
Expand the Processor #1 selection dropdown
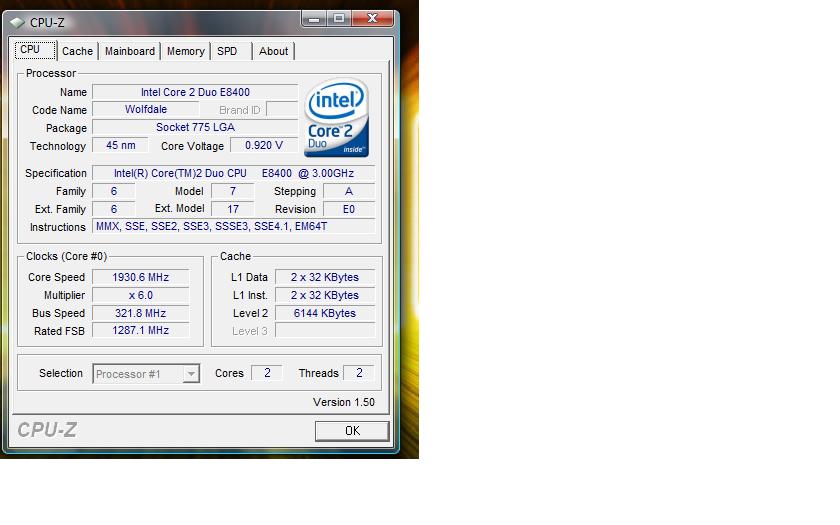191,374
